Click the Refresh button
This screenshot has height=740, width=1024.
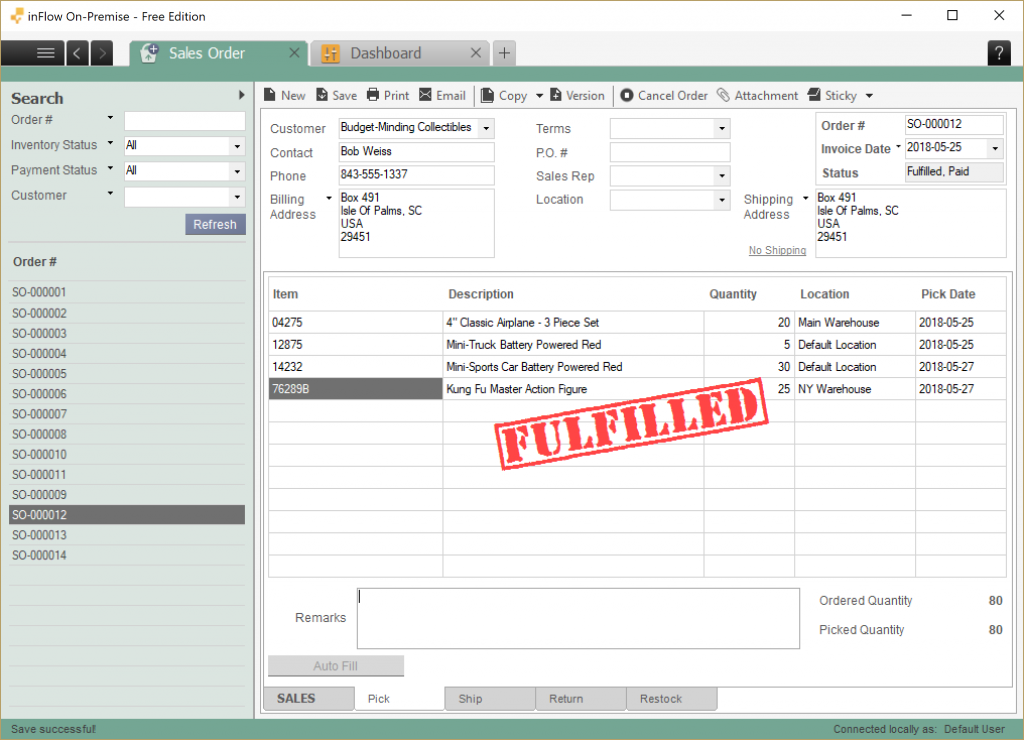point(215,224)
